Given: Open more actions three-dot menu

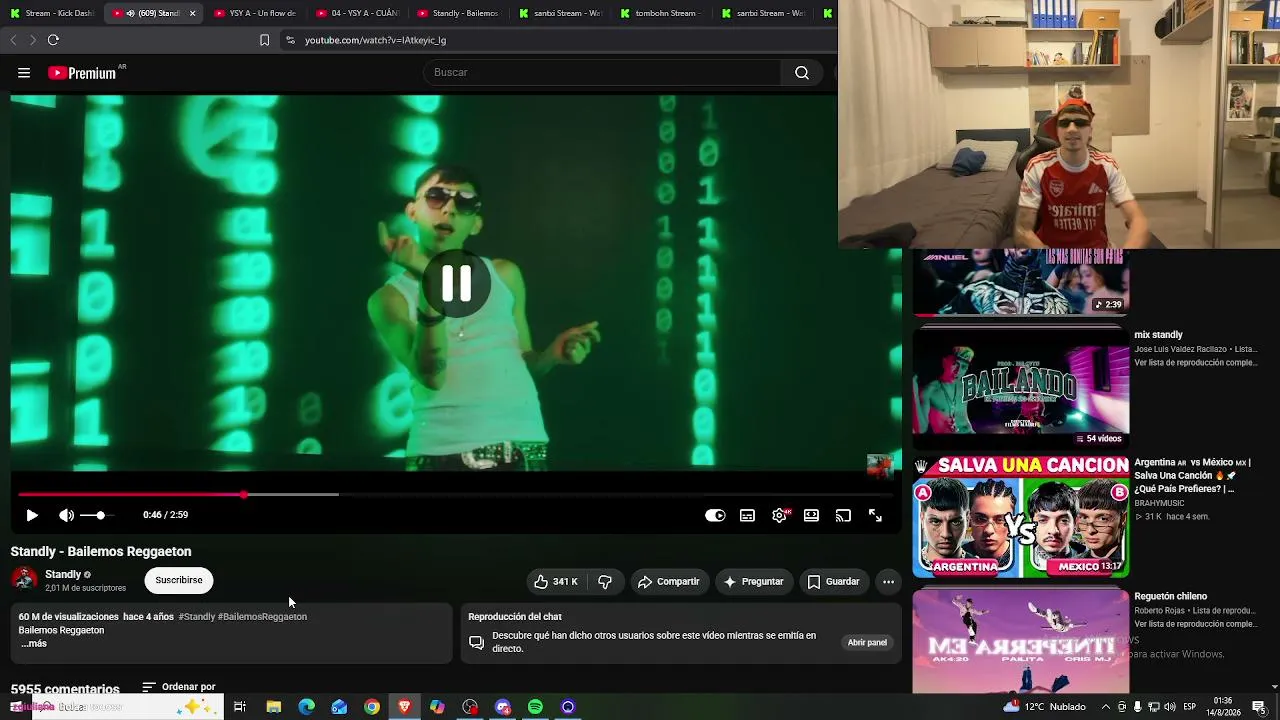Looking at the screenshot, I should click(888, 581).
